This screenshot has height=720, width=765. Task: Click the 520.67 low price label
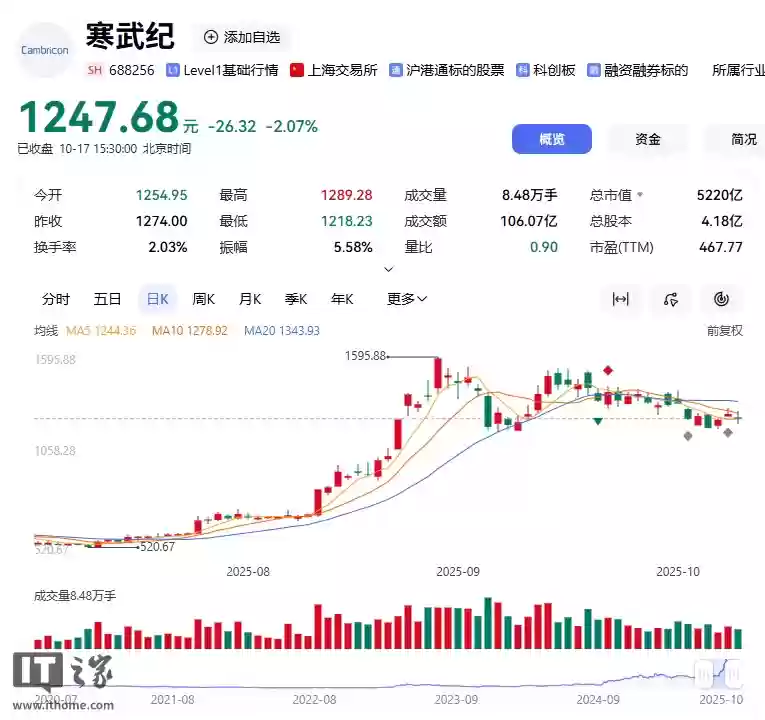pos(158,547)
